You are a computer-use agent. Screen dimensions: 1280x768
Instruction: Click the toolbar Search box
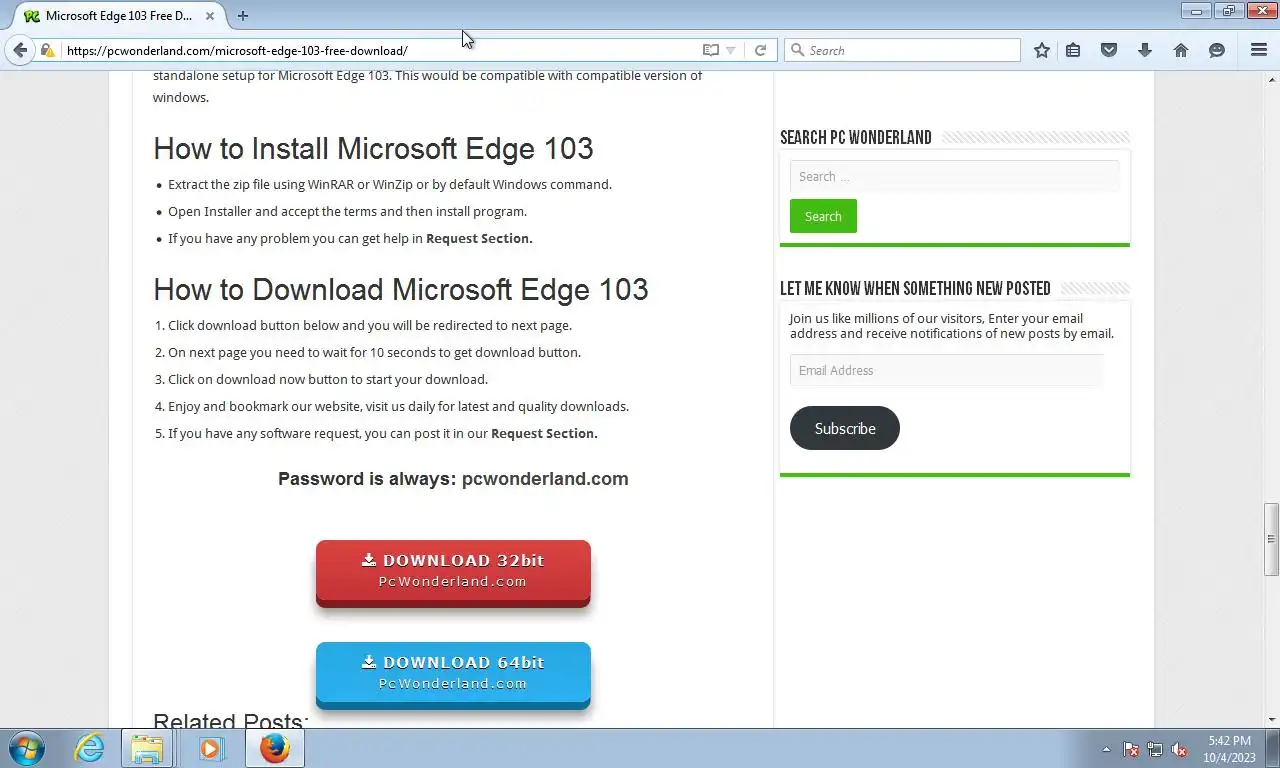(902, 50)
